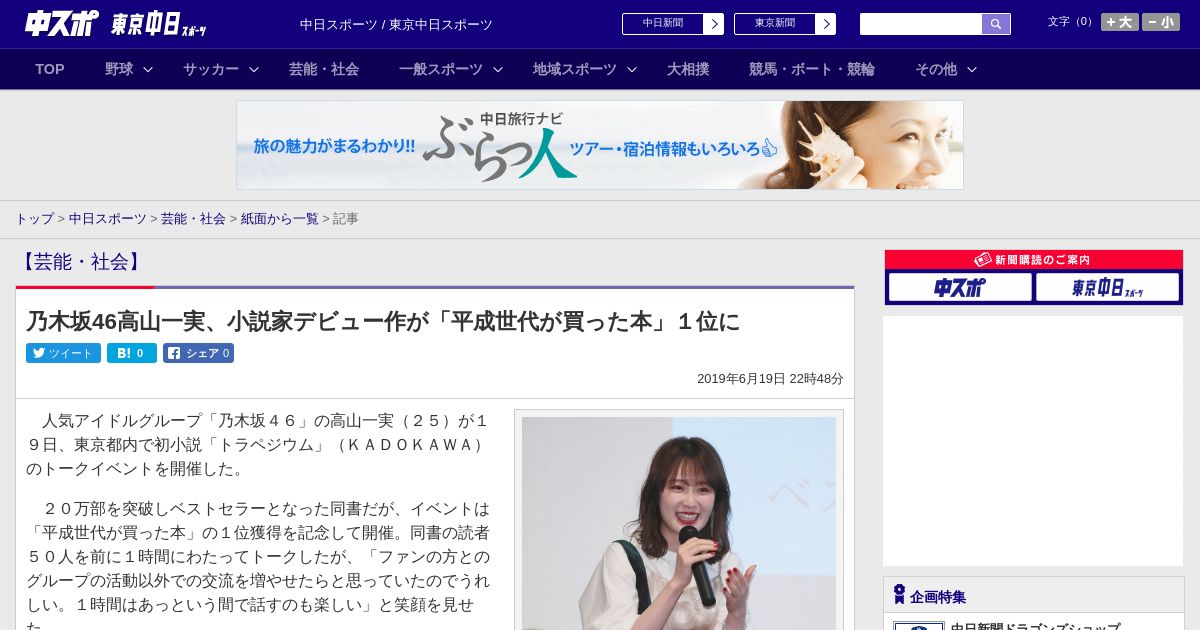Share article via Twitter ツイート button
1200x630 pixels.
(x=63, y=353)
